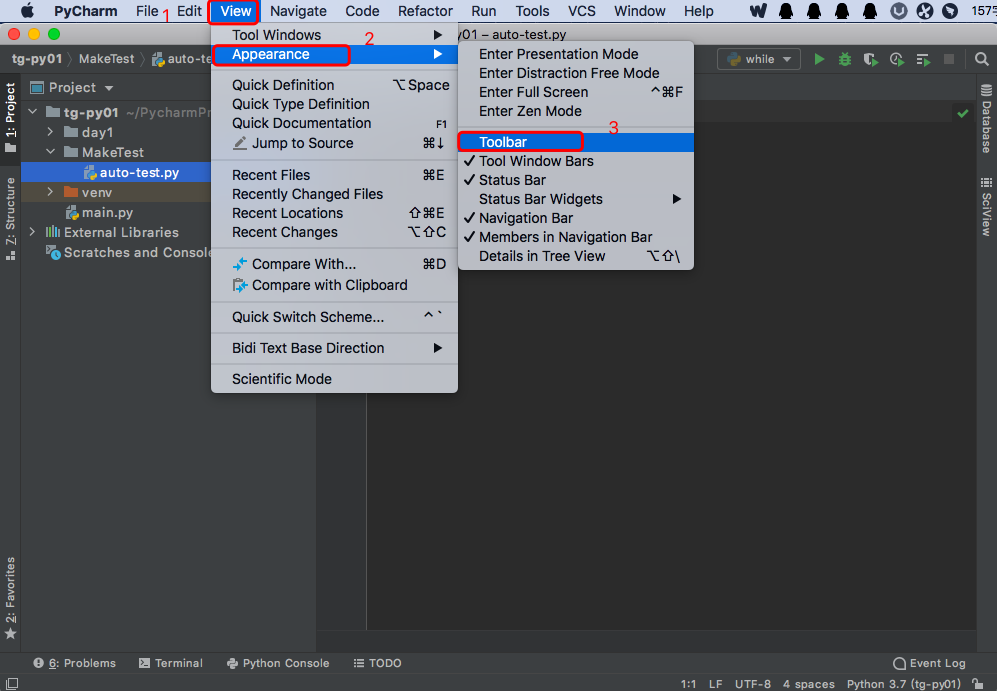This screenshot has height=691, width=997.
Task: Choose Quick Documentation
Action: click(334, 123)
